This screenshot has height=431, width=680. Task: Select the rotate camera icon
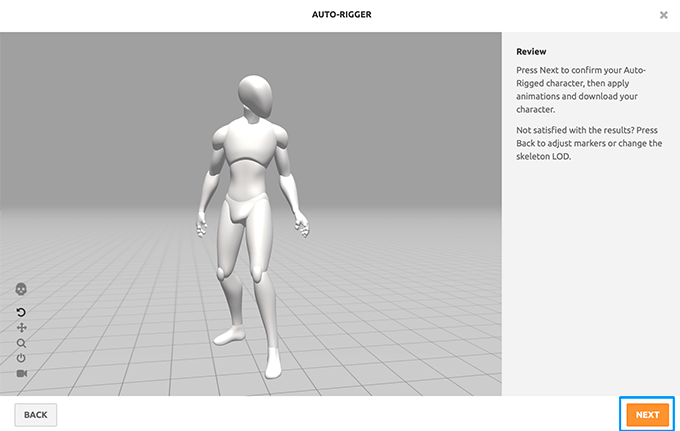21,312
